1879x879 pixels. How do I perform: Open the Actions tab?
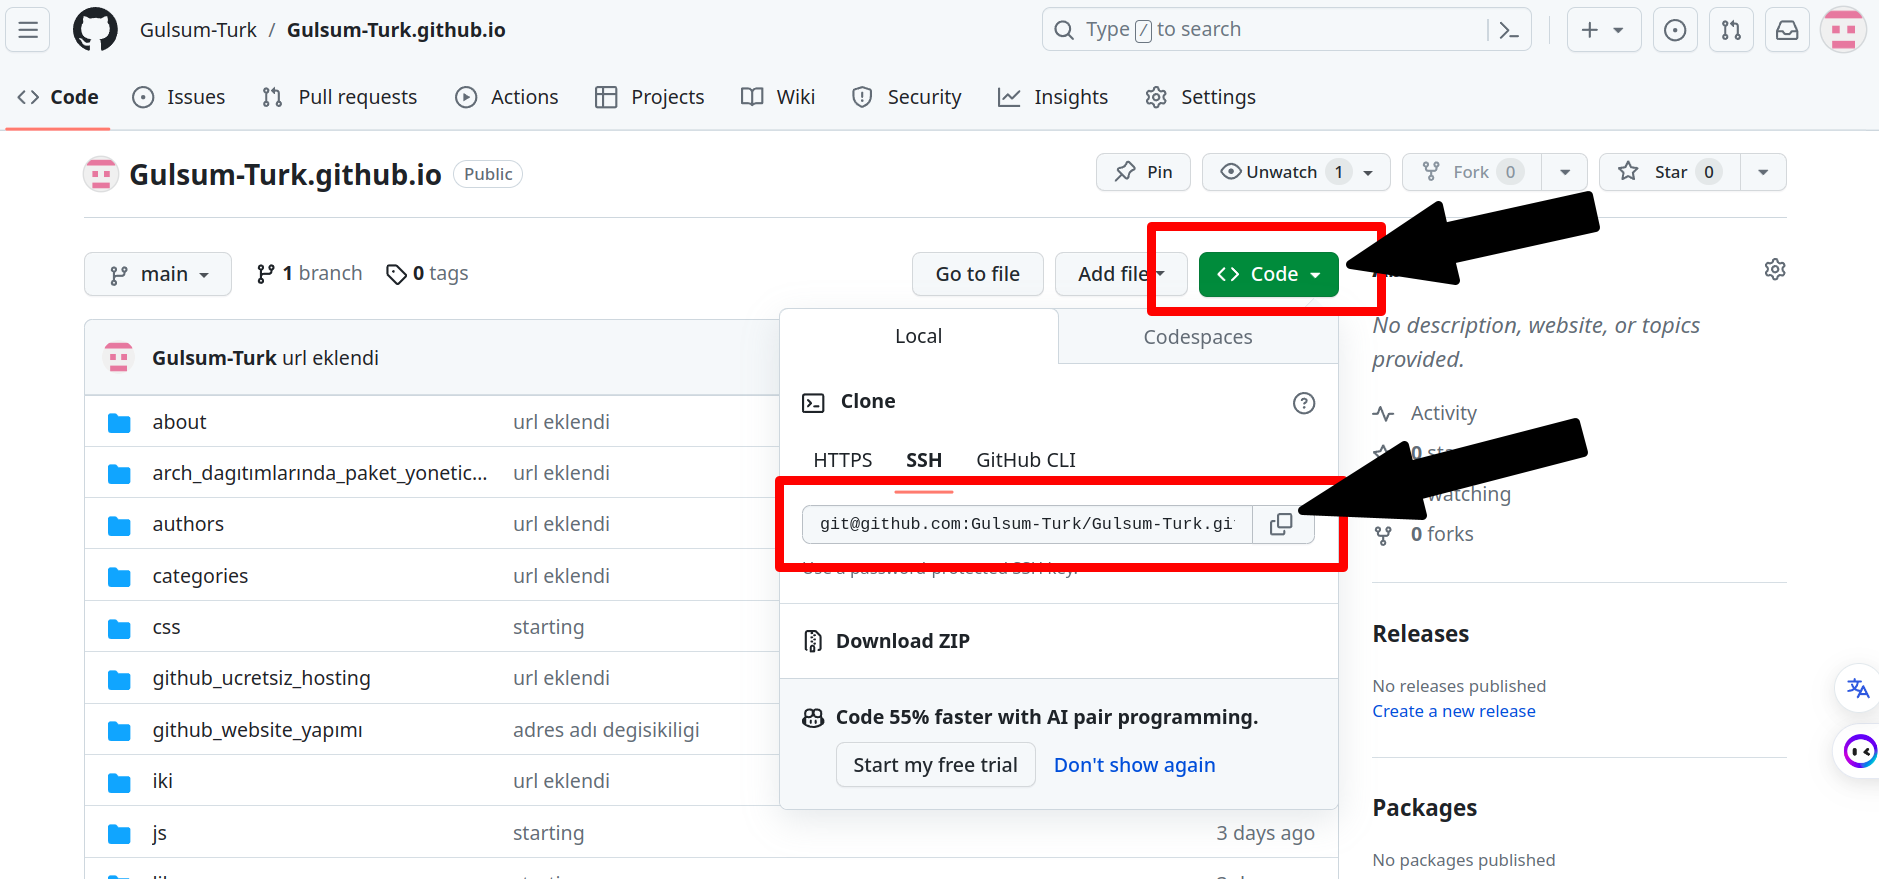507,97
